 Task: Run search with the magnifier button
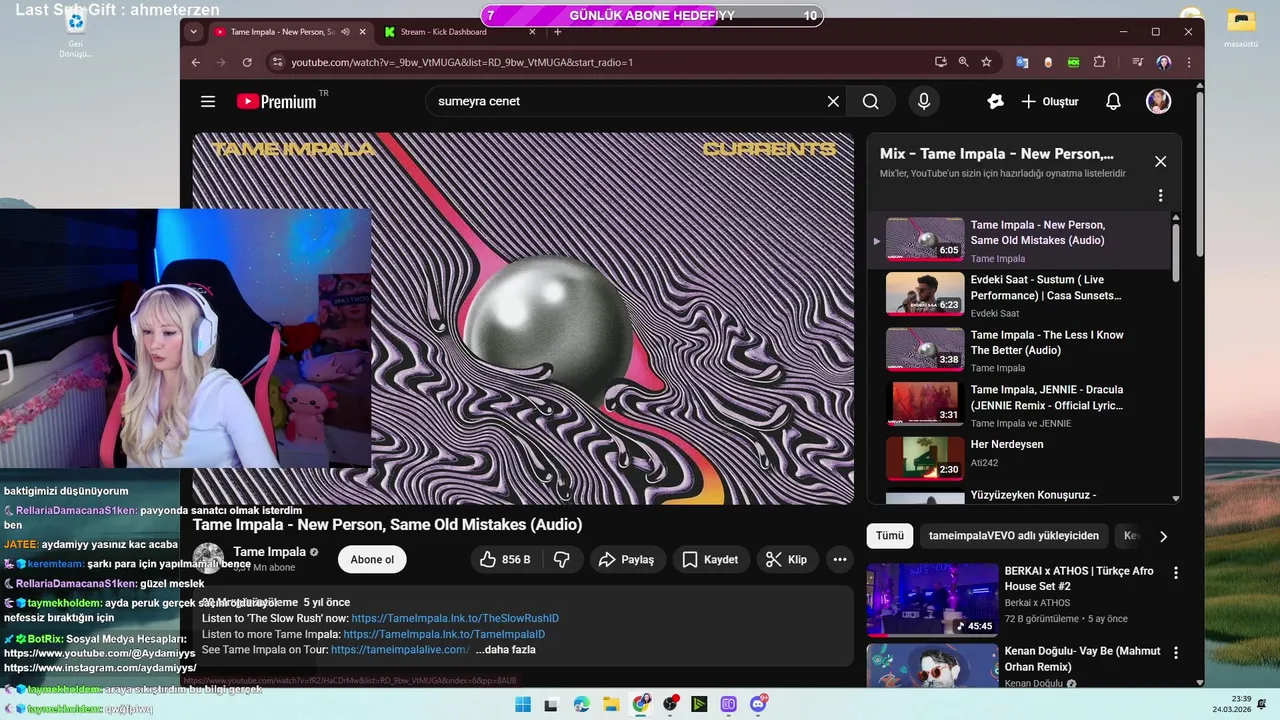pyautogui.click(x=871, y=101)
